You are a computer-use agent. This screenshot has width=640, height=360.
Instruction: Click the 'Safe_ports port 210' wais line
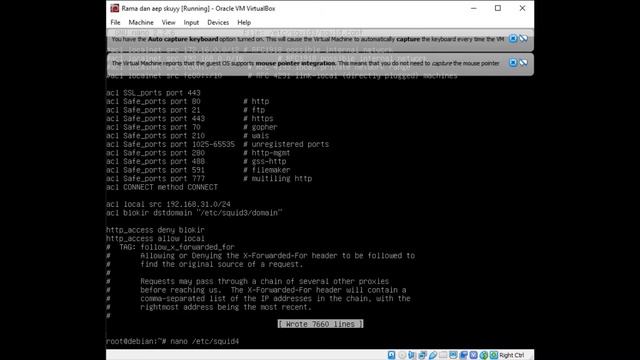(187, 136)
